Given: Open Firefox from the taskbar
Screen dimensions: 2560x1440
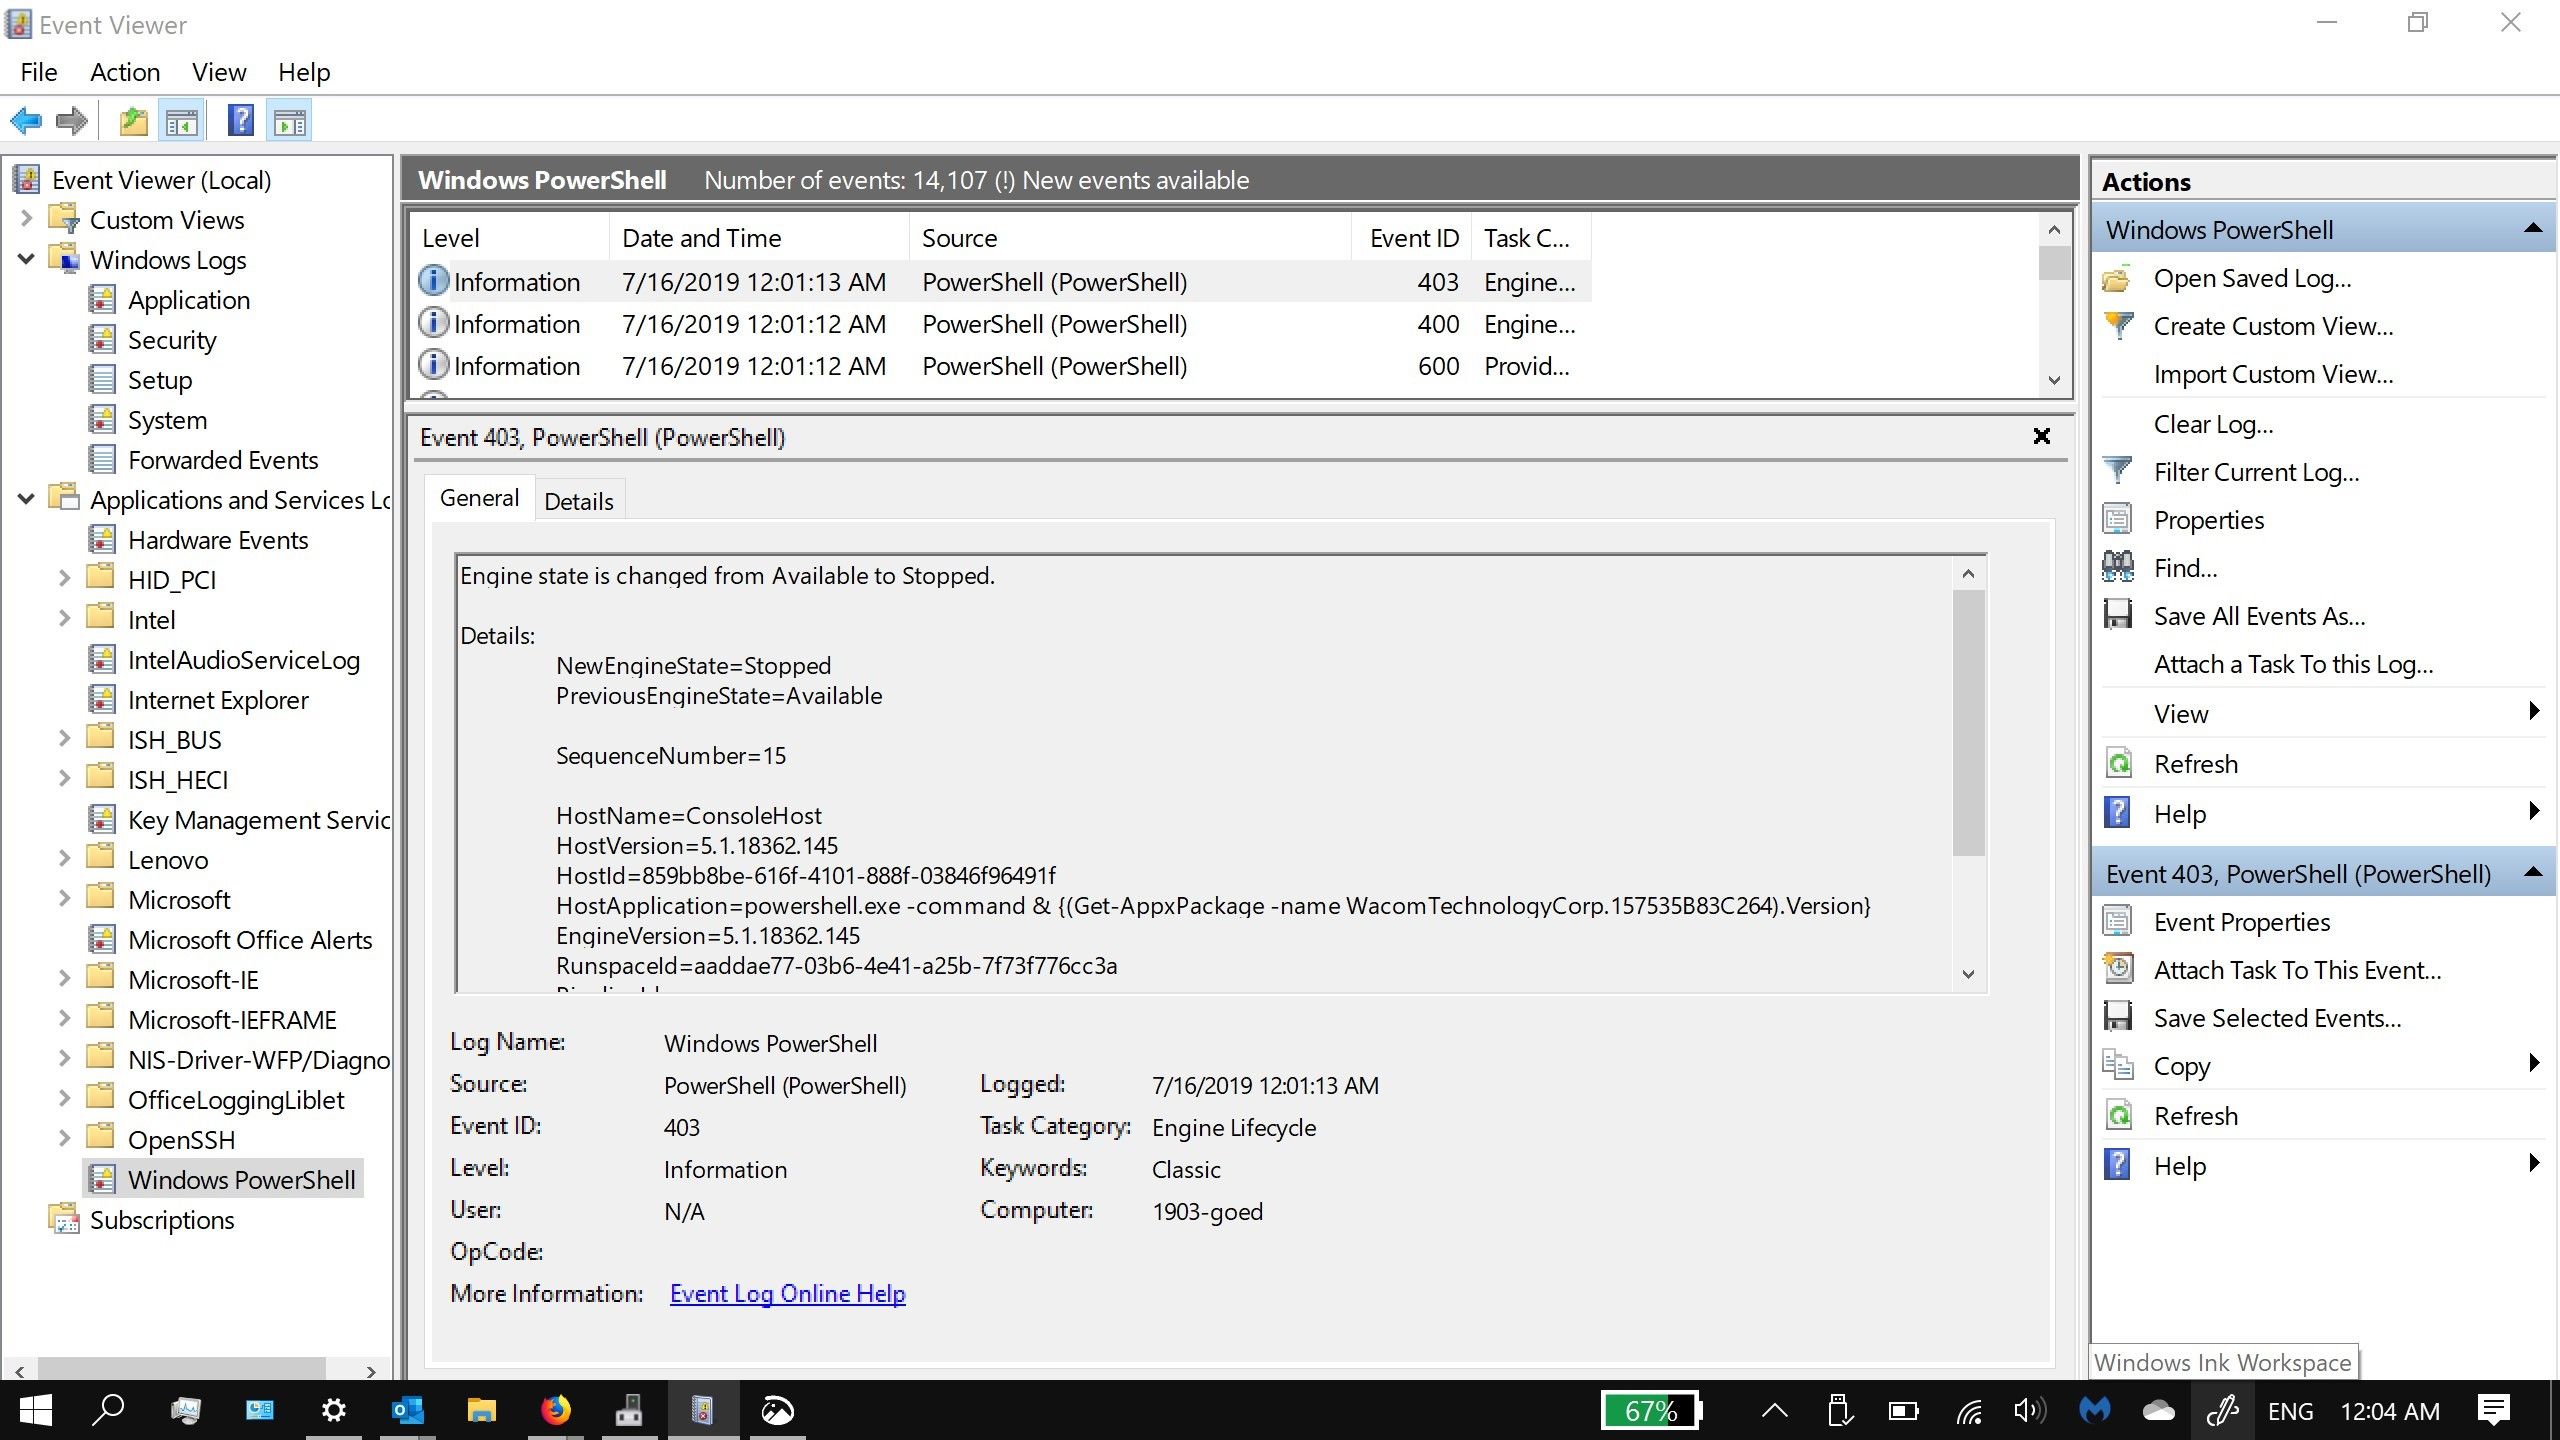Looking at the screenshot, I should [x=555, y=1410].
